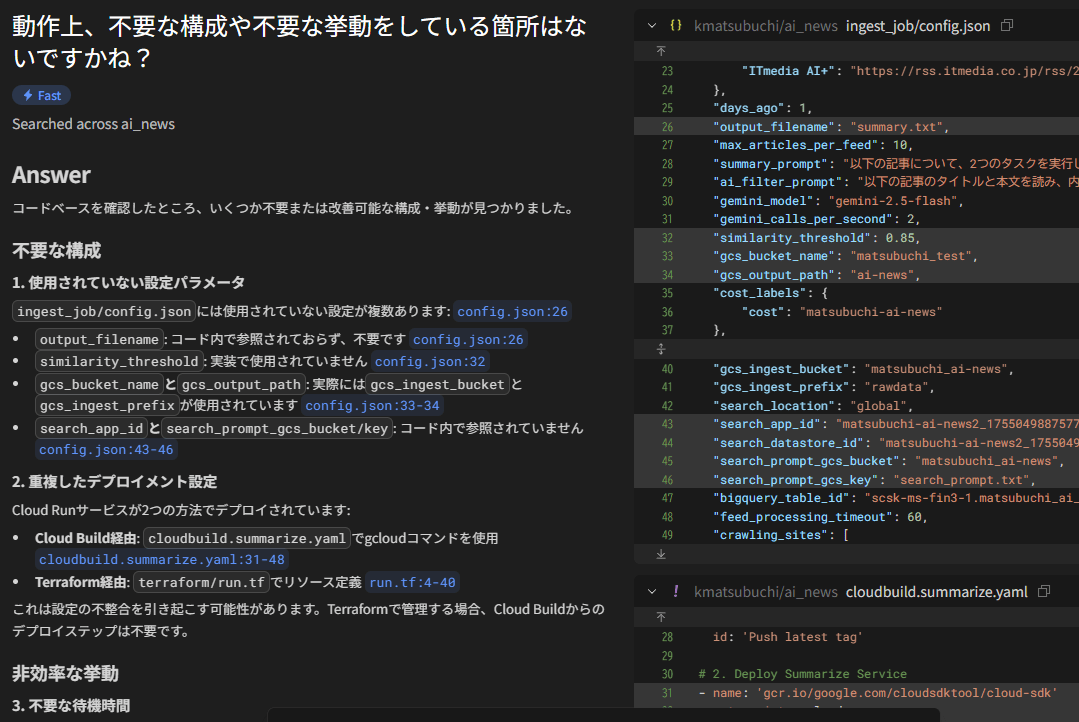Screen dimensions: 1079x722
Task: Expand lines below line 49 in config.json
Action: click(x=660, y=553)
